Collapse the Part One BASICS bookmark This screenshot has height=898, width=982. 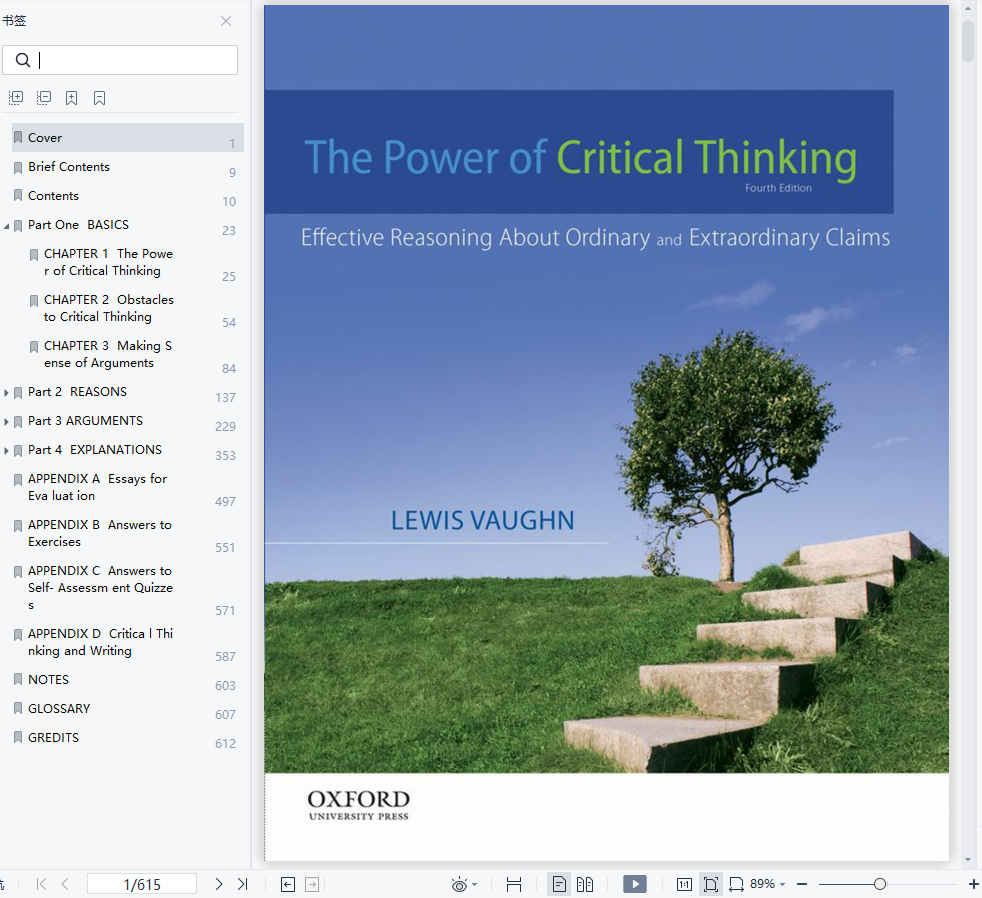6,225
